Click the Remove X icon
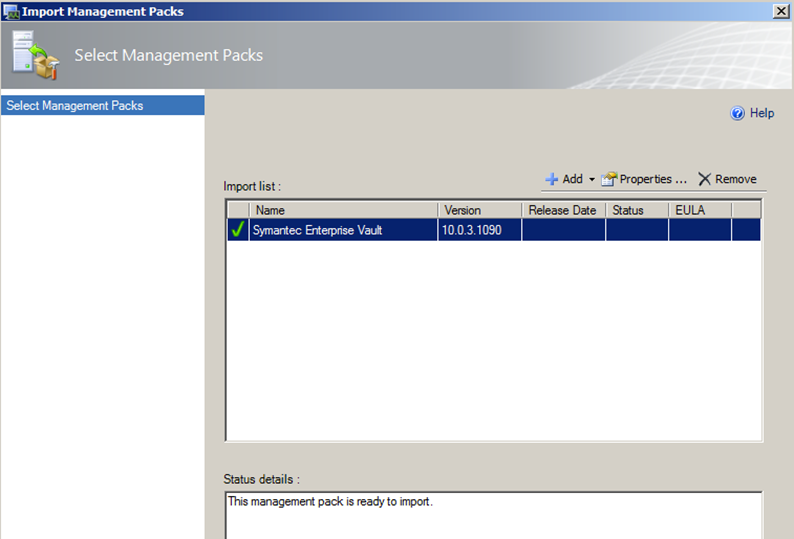 click(x=704, y=179)
